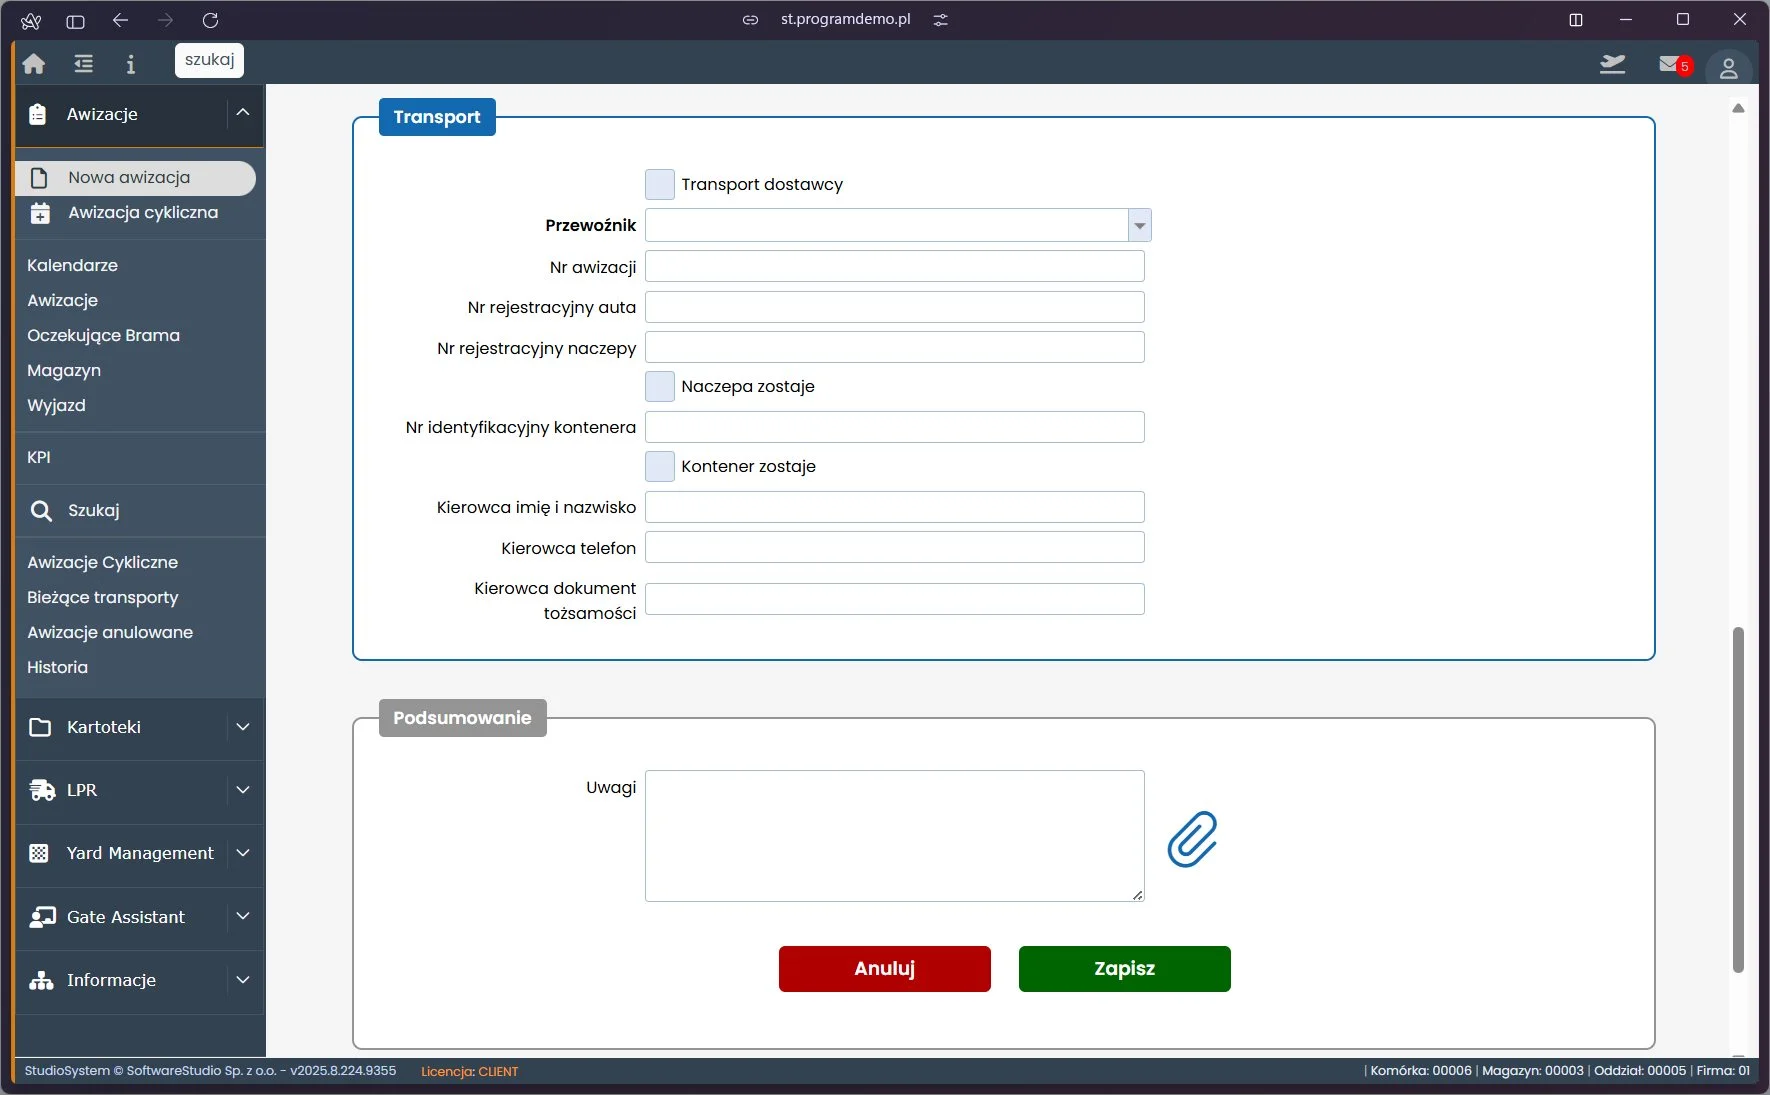Viewport: 1770px width, 1095px height.
Task: Open the information icon in top bar
Action: point(130,63)
